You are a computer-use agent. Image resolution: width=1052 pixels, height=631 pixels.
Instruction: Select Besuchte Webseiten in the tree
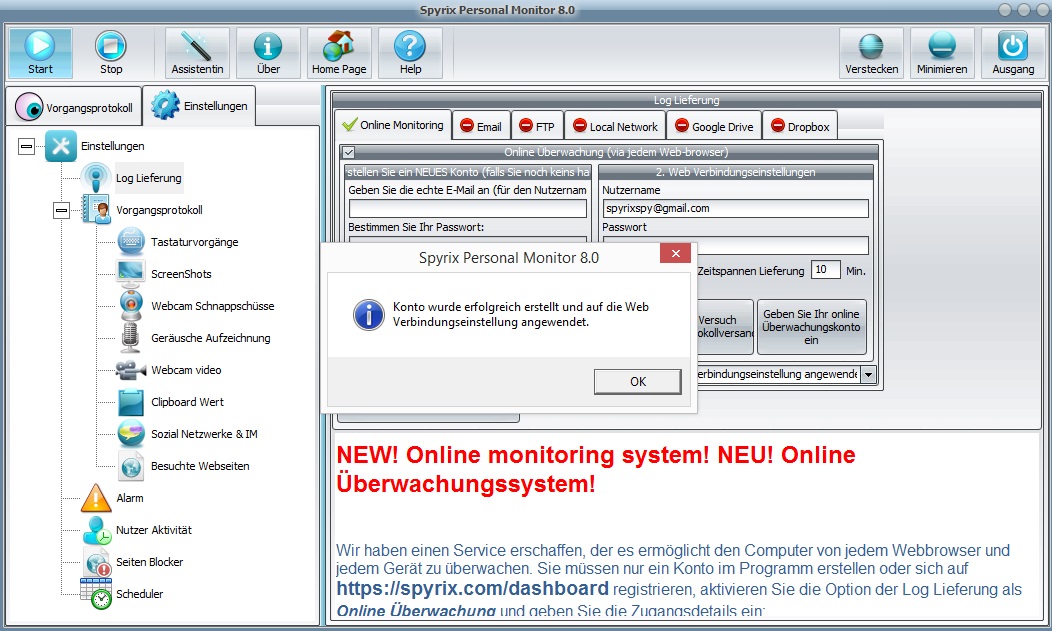(x=200, y=466)
